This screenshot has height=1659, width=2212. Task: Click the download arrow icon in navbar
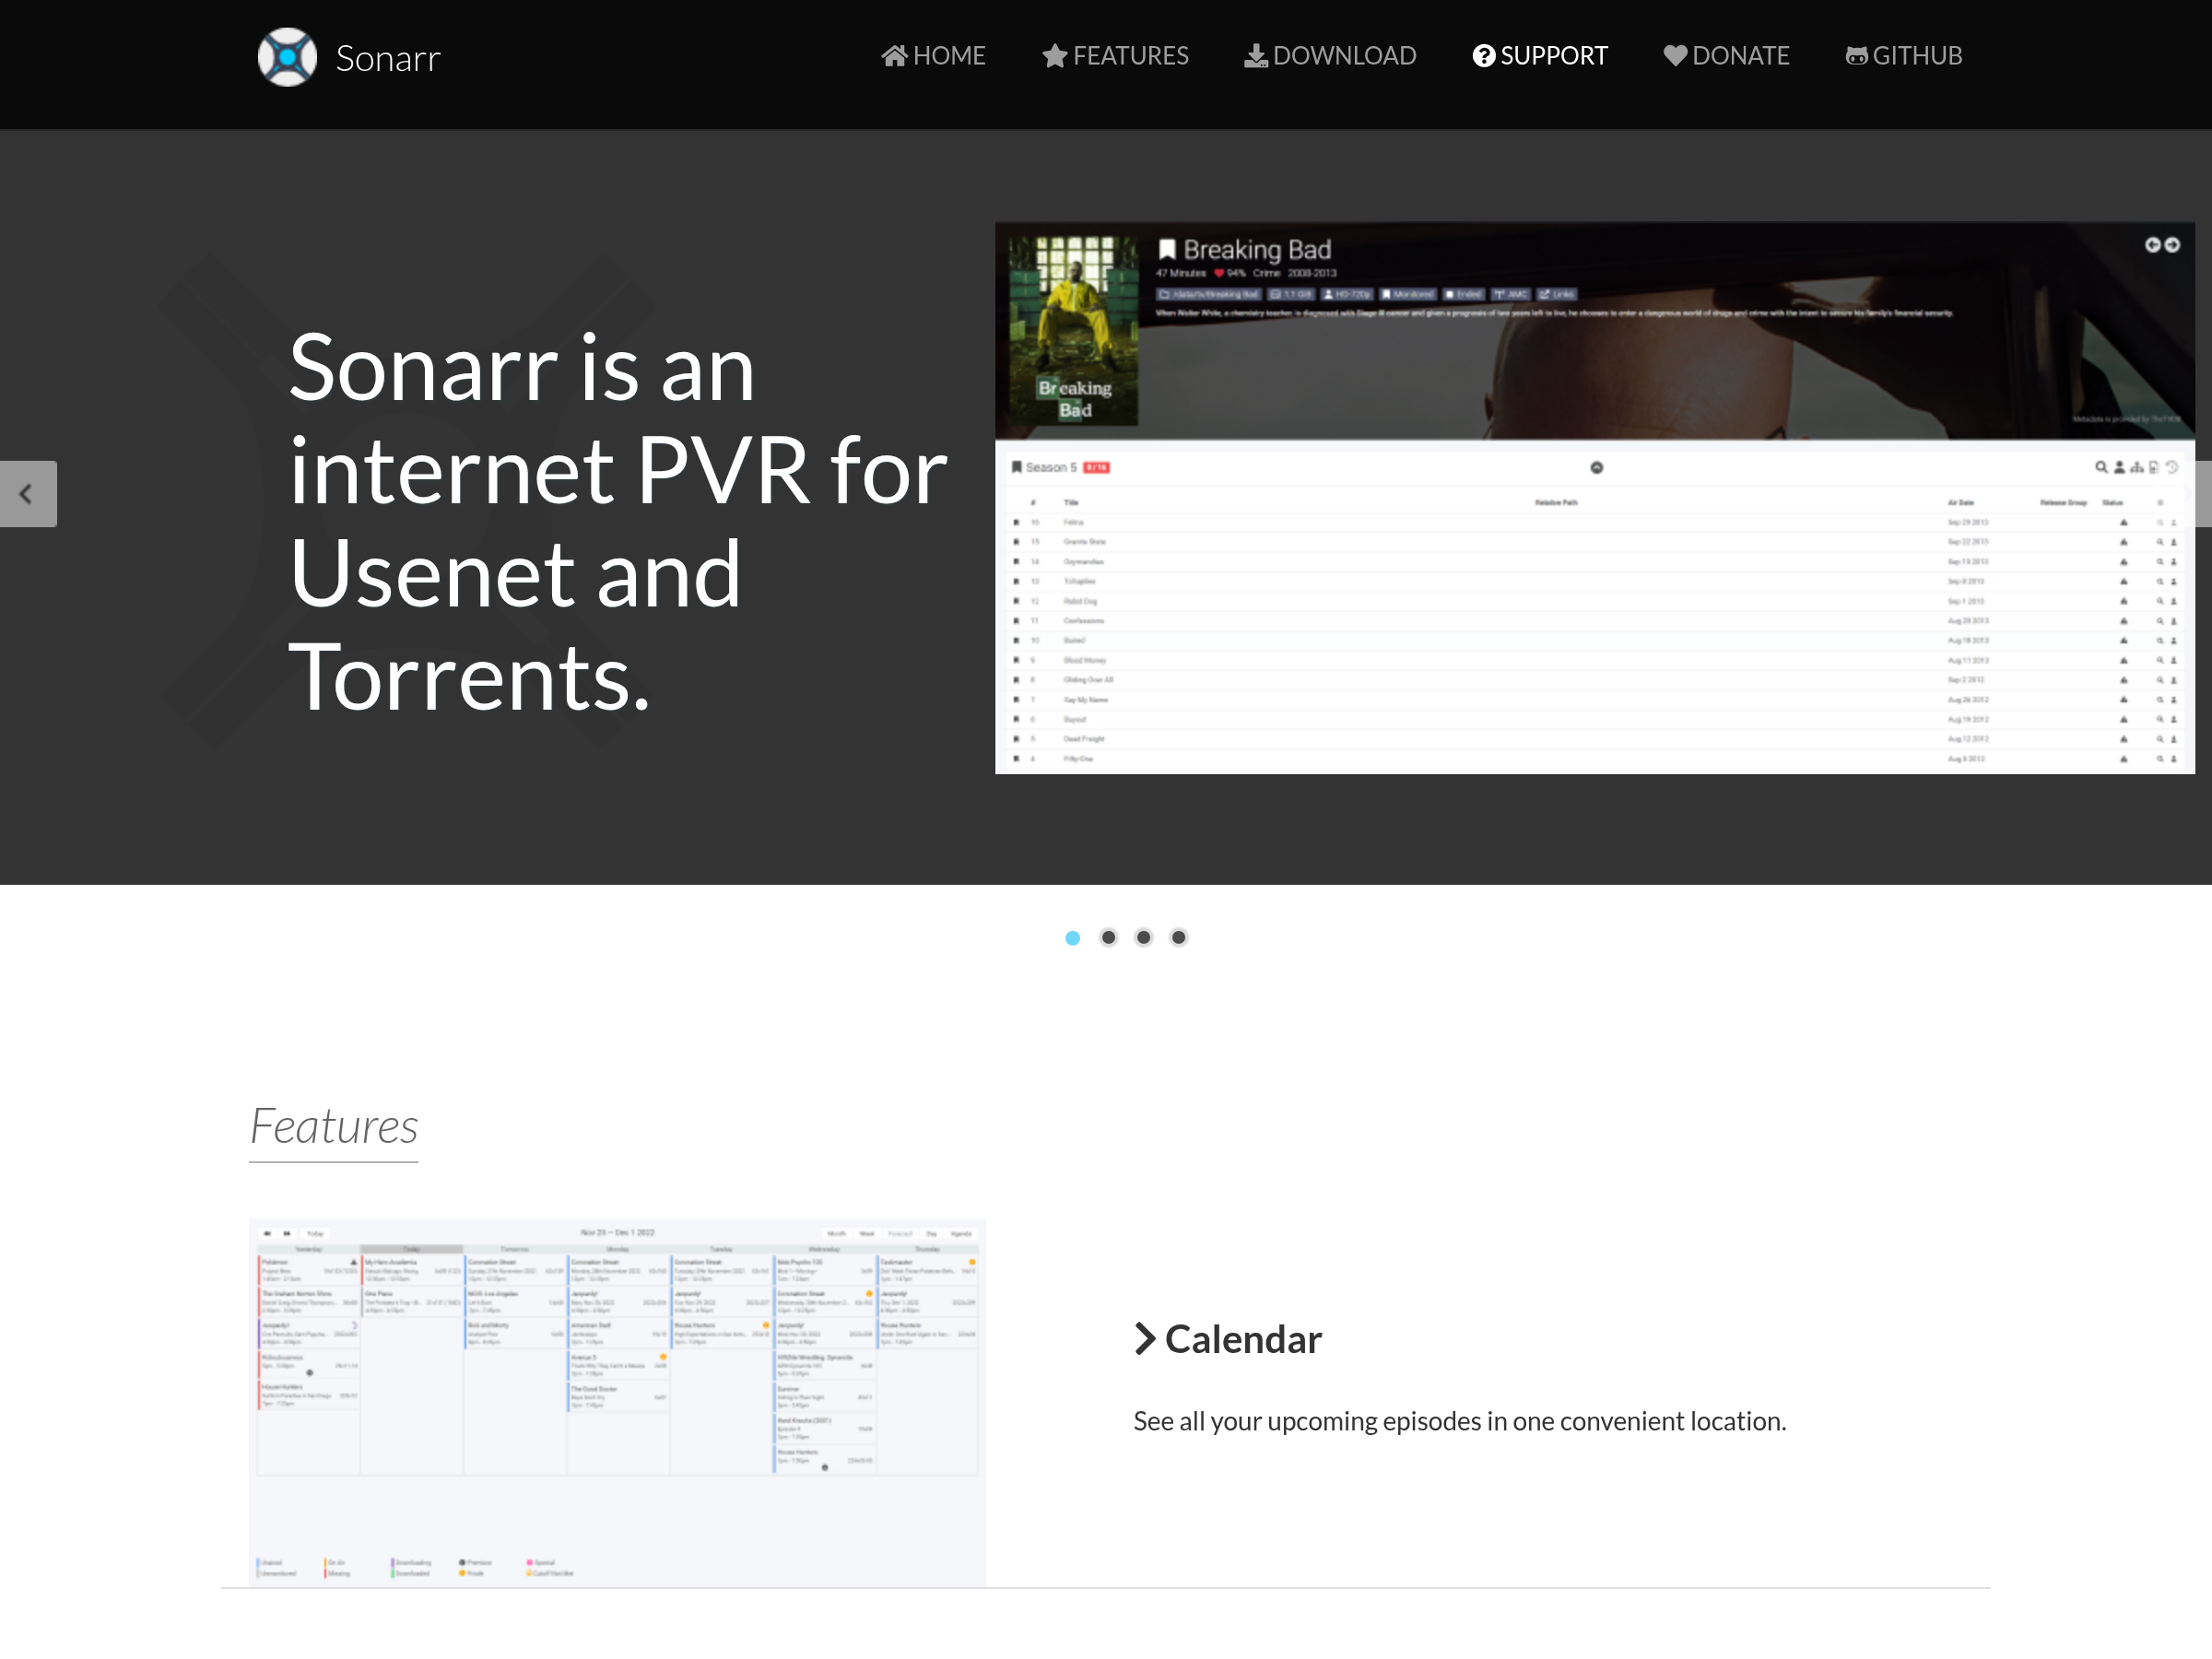[x=1255, y=56]
